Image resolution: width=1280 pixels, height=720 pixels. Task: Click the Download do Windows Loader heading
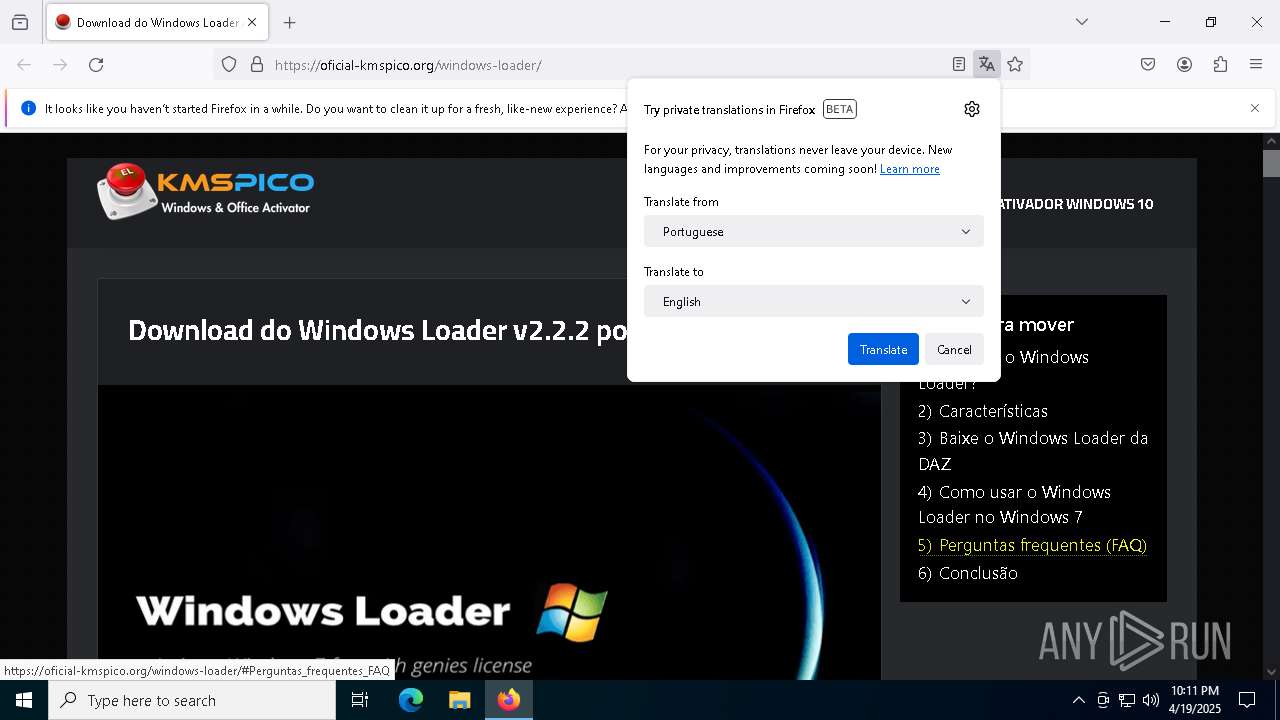378,330
